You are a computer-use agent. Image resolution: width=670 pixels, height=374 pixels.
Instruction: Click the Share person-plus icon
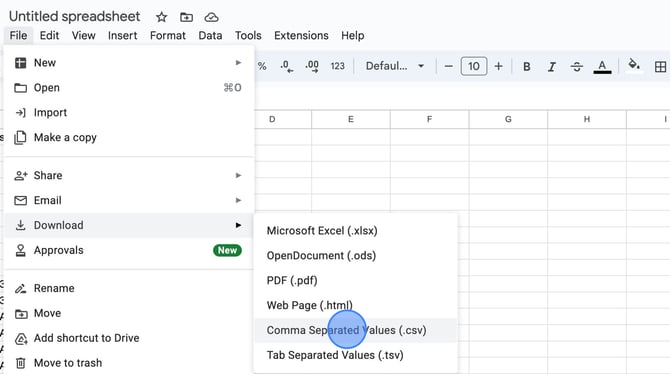(x=21, y=175)
